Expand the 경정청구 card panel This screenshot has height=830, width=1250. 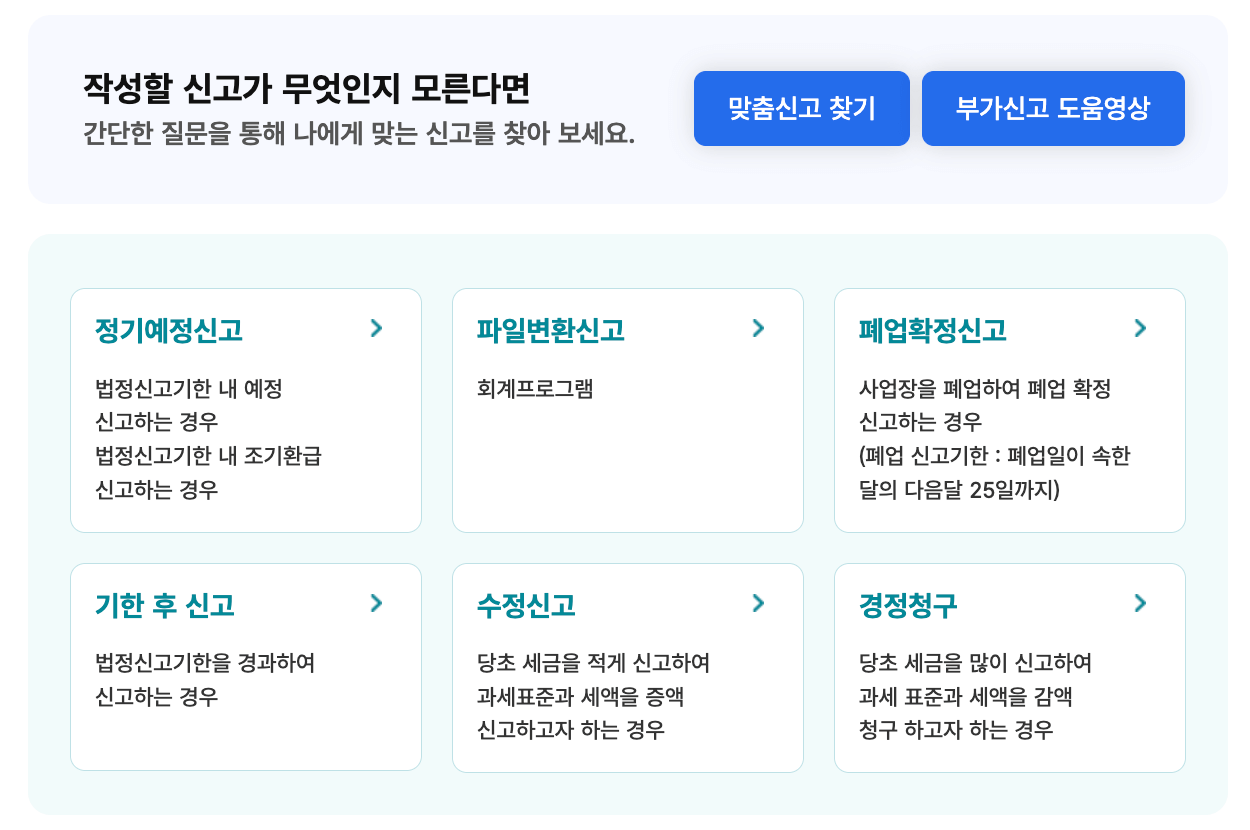pos(1009,667)
